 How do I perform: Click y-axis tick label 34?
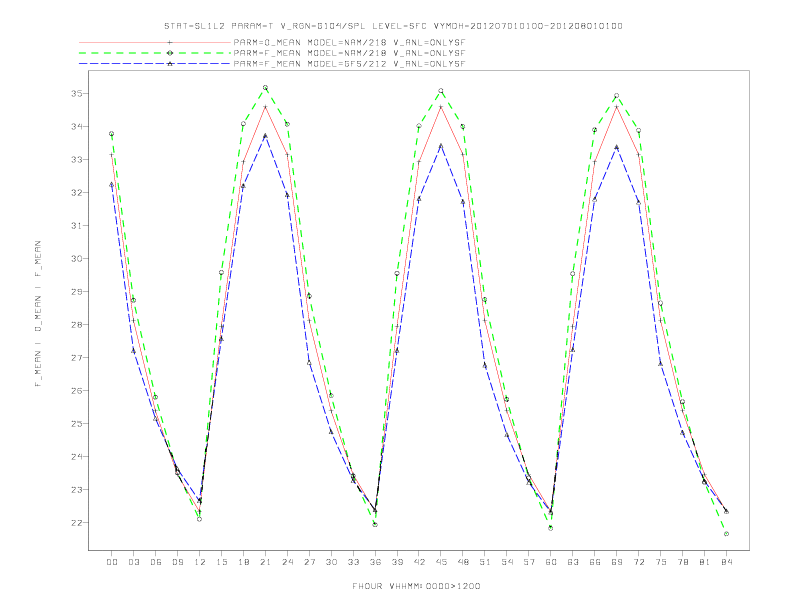[x=77, y=127]
